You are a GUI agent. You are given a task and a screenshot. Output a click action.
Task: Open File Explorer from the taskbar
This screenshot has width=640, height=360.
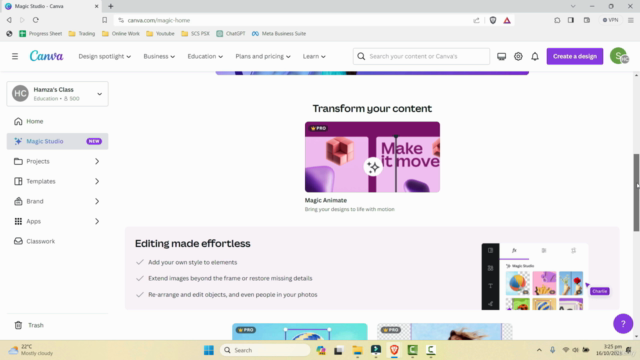(x=358, y=350)
